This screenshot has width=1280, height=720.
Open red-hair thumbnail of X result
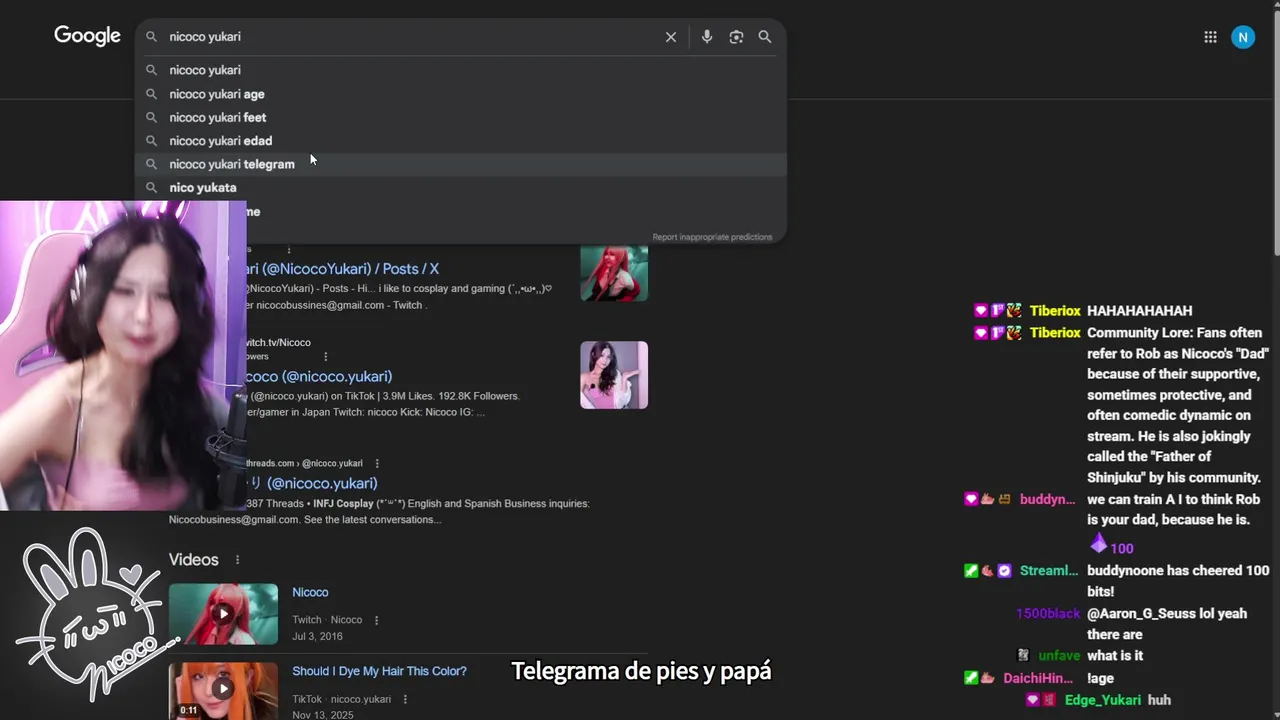tap(614, 272)
